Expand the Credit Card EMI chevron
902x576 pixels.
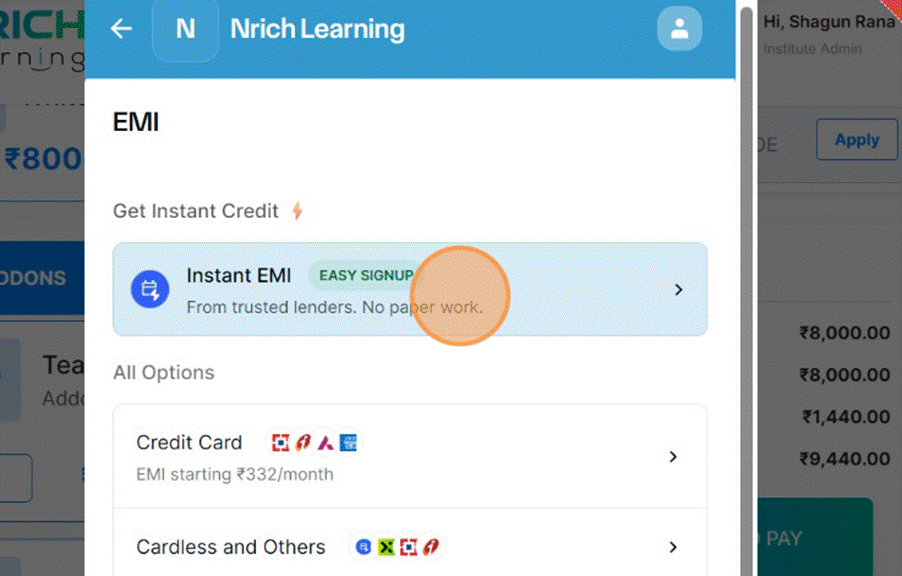(x=673, y=457)
